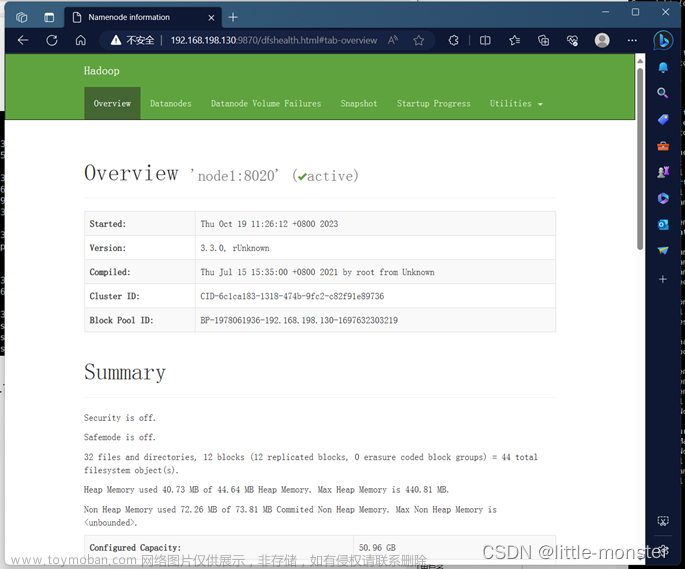Viewport: 685px width, 569px height.
Task: Open workspaces icon in title bar
Action: tap(21, 17)
